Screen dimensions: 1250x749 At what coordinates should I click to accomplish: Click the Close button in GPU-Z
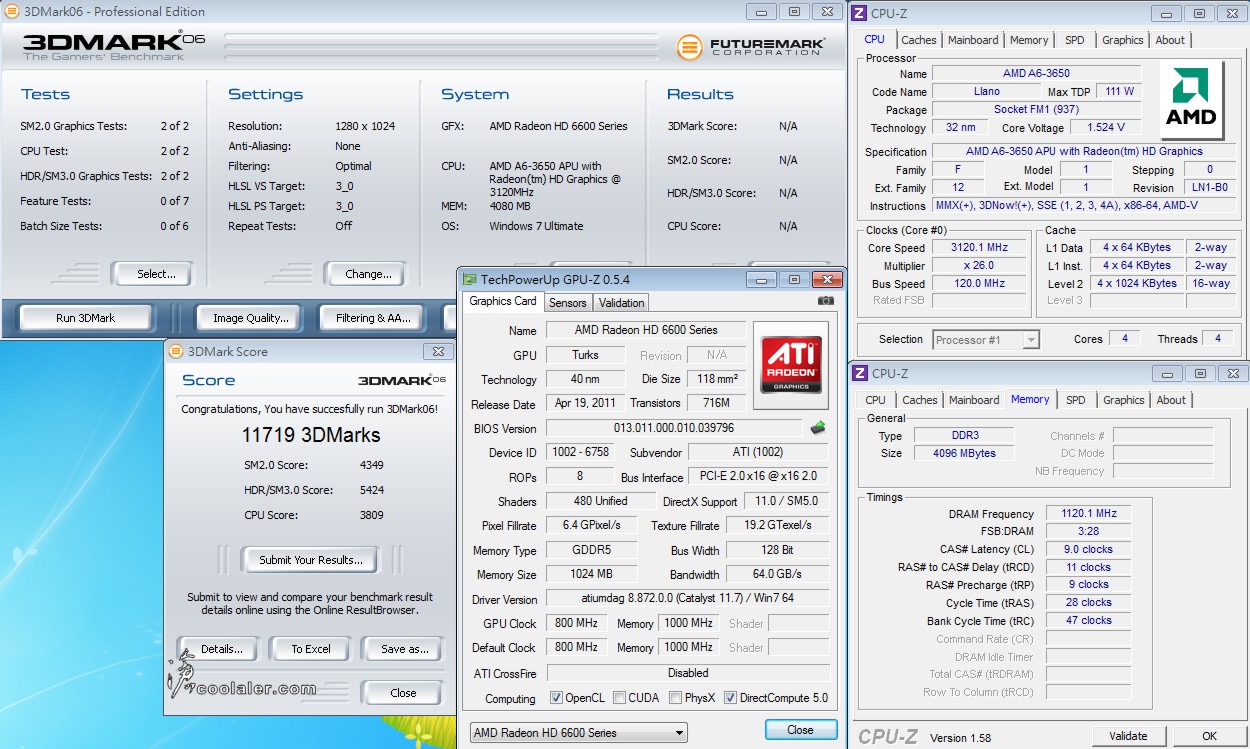click(x=801, y=730)
